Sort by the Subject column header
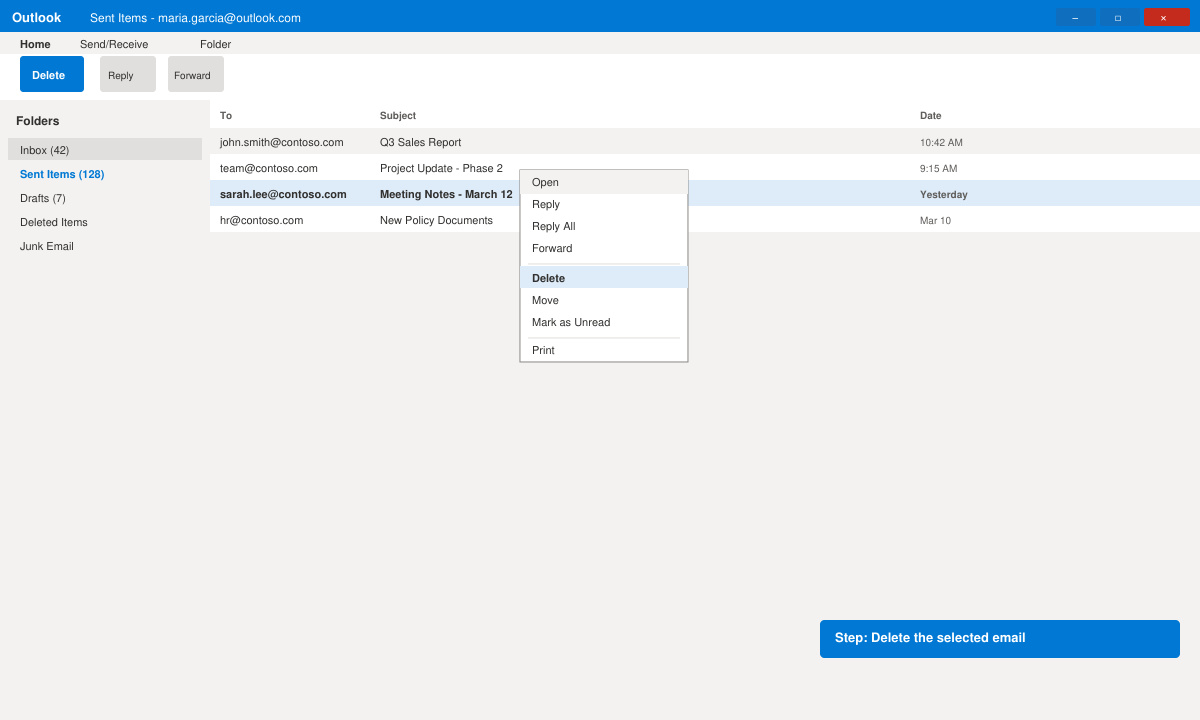Image resolution: width=1200 pixels, height=720 pixels. pos(398,115)
